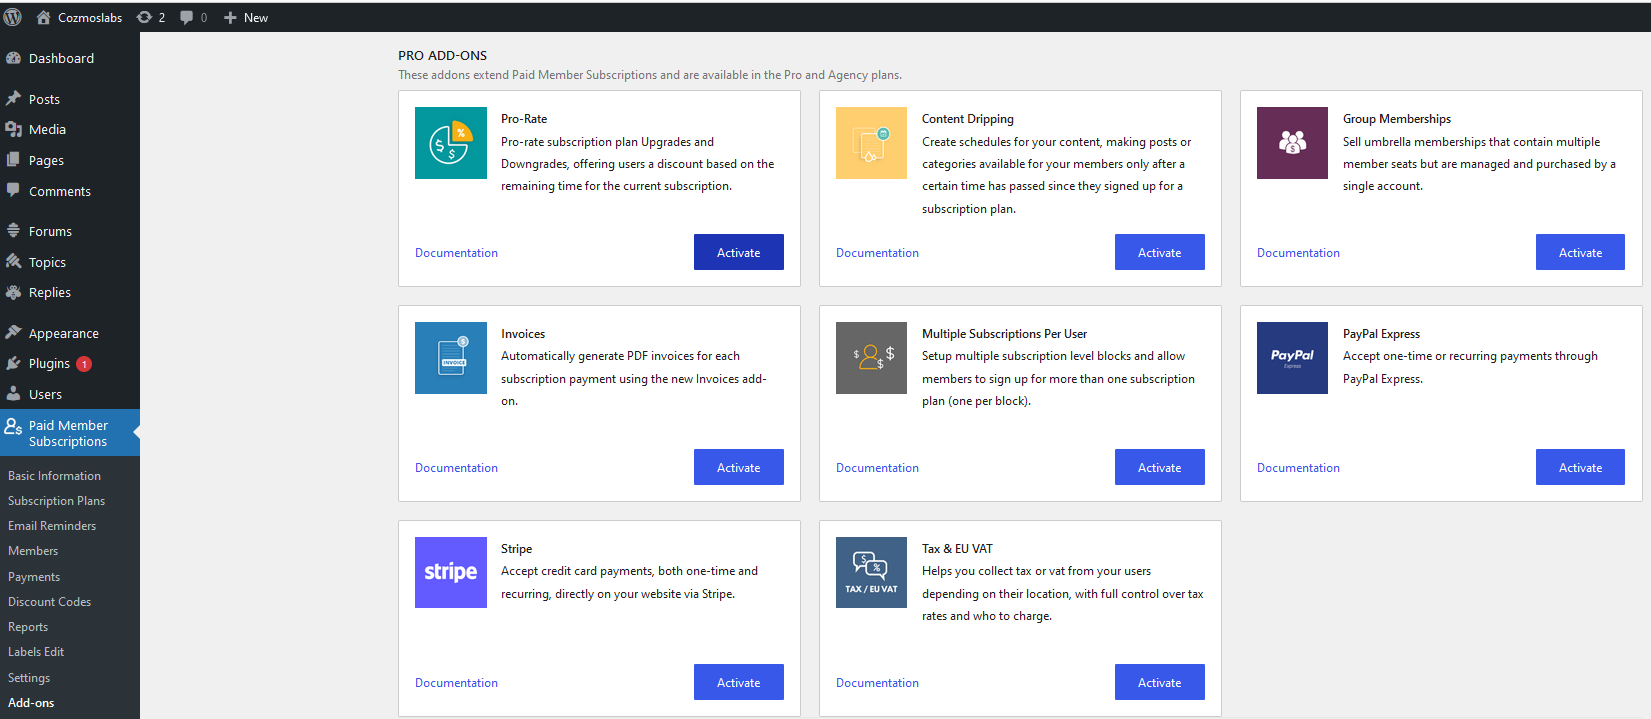
Task: Activate the Pro-Rate add-on
Action: pyautogui.click(x=739, y=252)
